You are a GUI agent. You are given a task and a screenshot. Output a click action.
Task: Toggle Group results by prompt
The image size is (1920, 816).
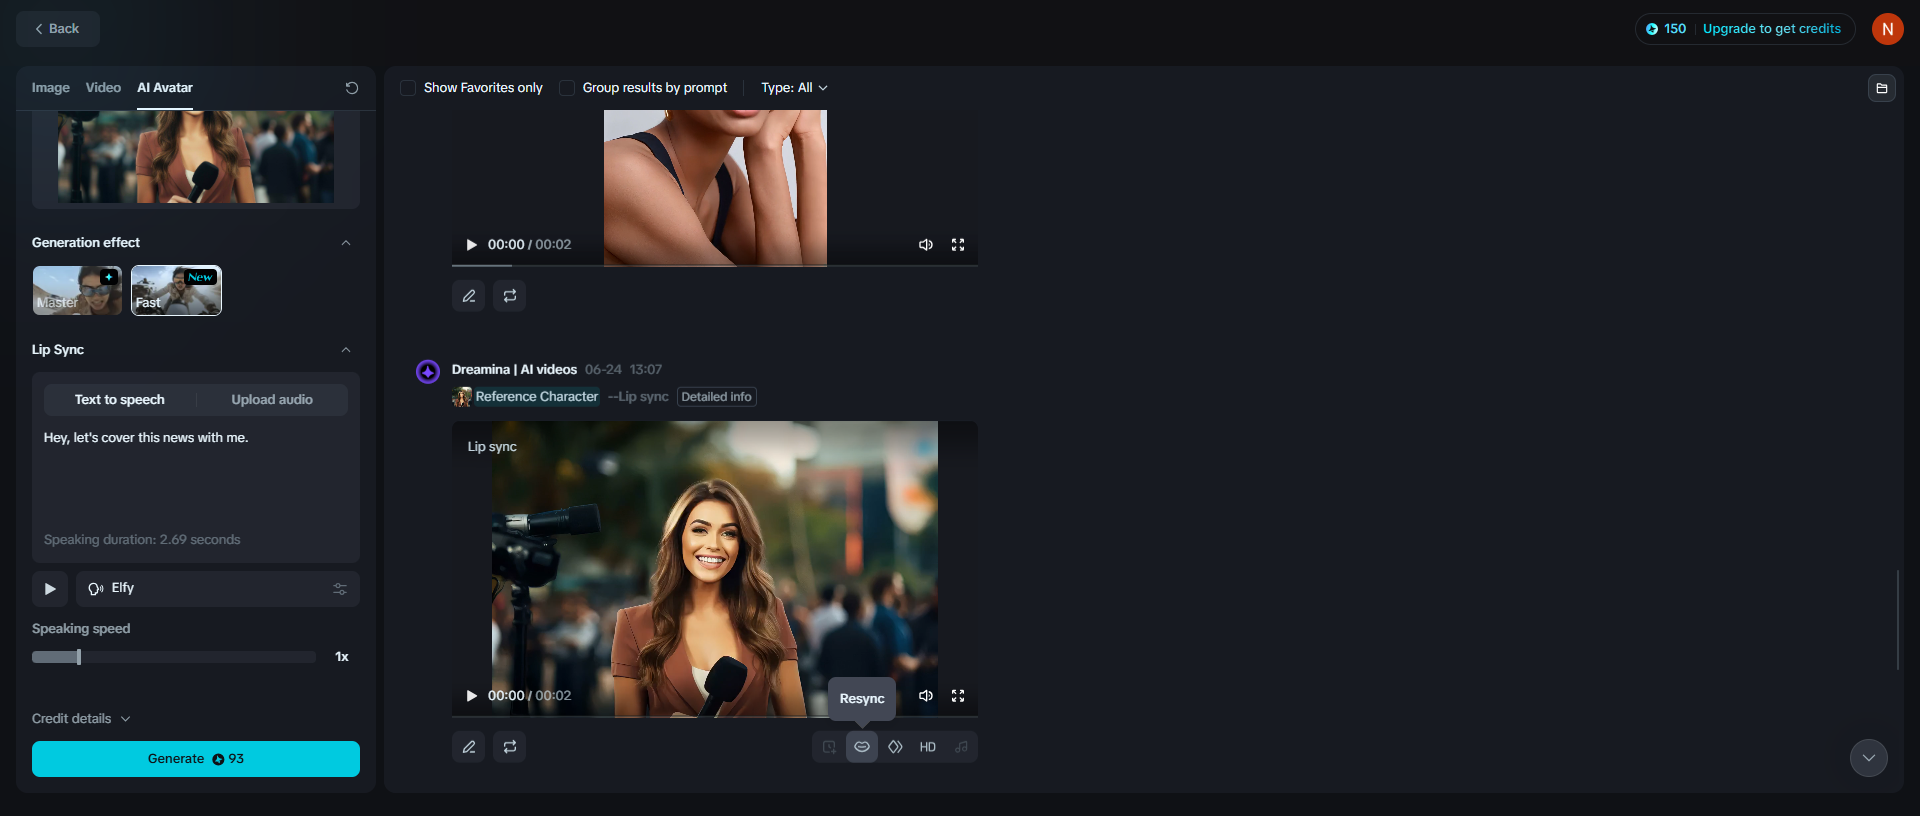567,88
